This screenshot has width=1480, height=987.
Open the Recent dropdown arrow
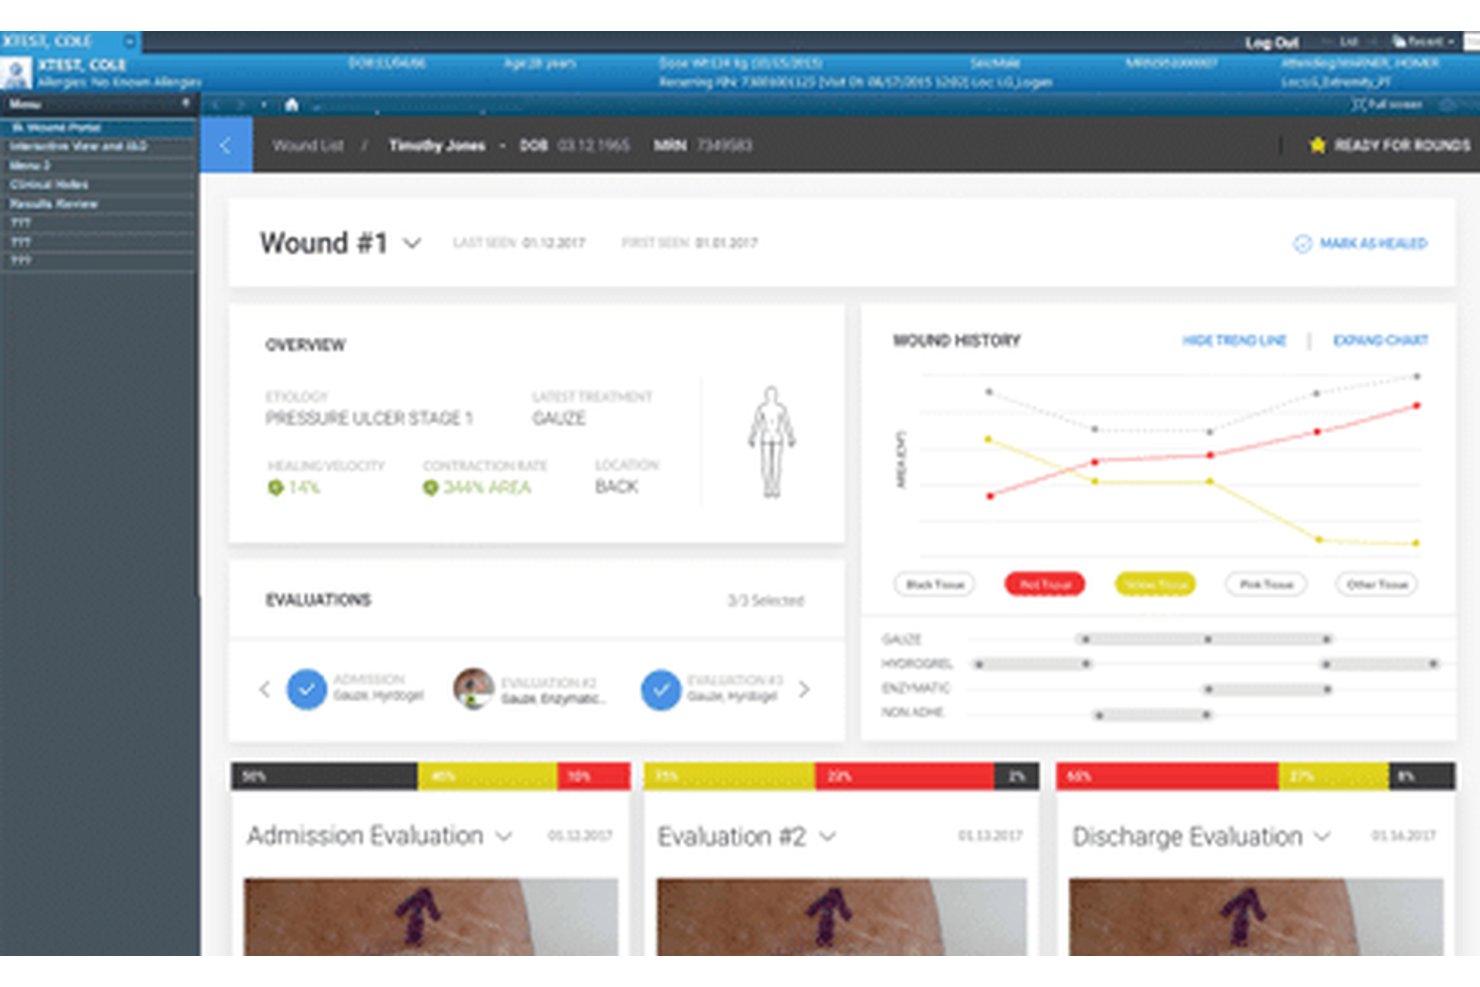[1451, 42]
